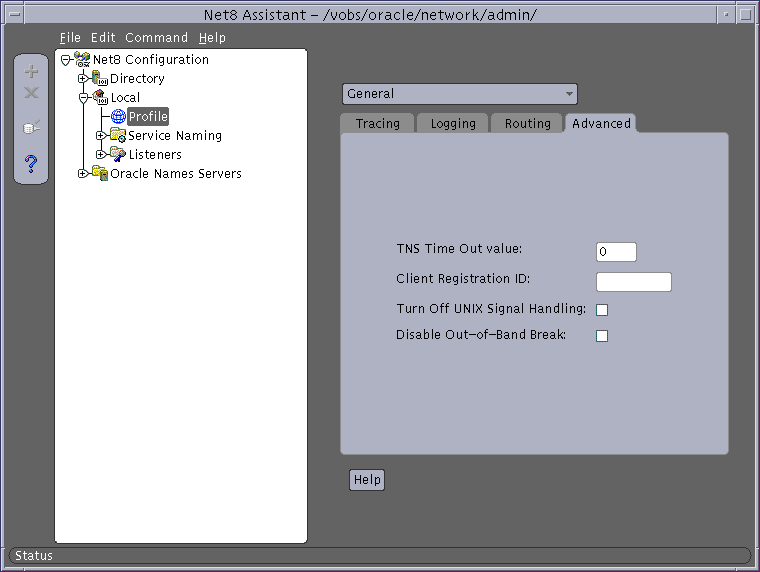Click the Local node icon
The width and height of the screenshot is (760, 572).
coord(100,97)
